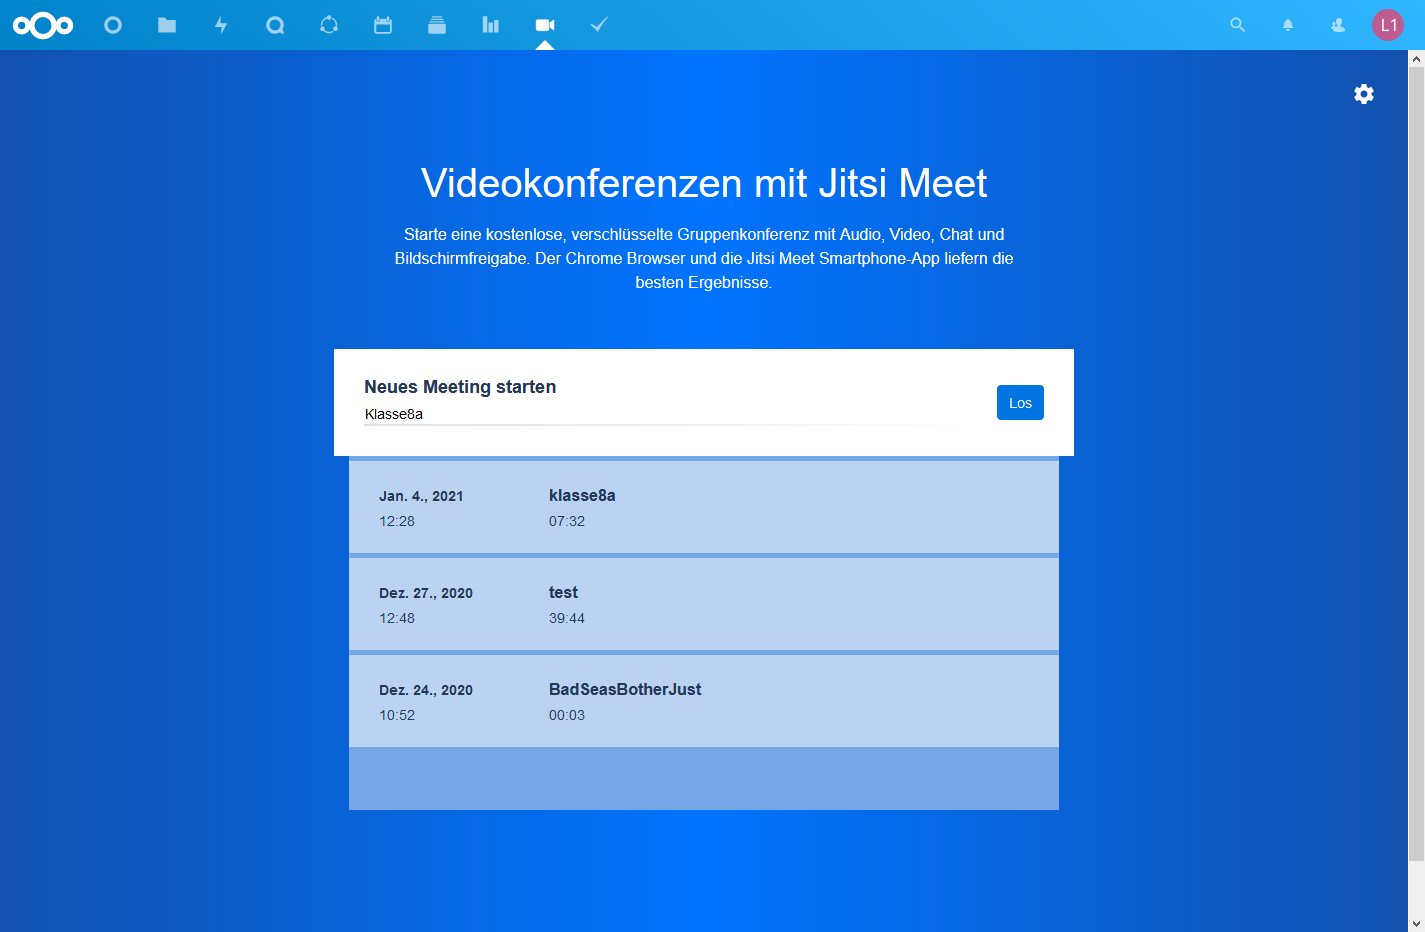Click the Nextcloud logo

tap(43, 25)
